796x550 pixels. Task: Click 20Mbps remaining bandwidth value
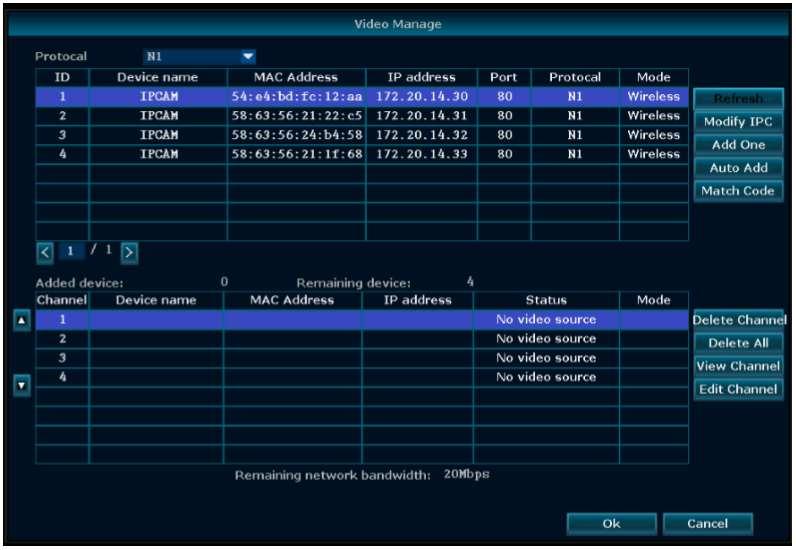coord(467,474)
